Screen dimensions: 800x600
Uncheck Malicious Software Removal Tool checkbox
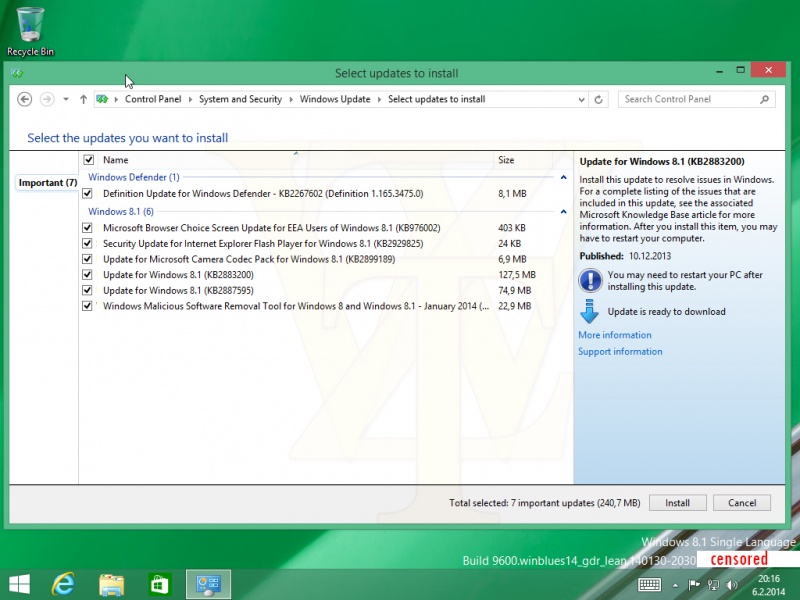[87, 306]
